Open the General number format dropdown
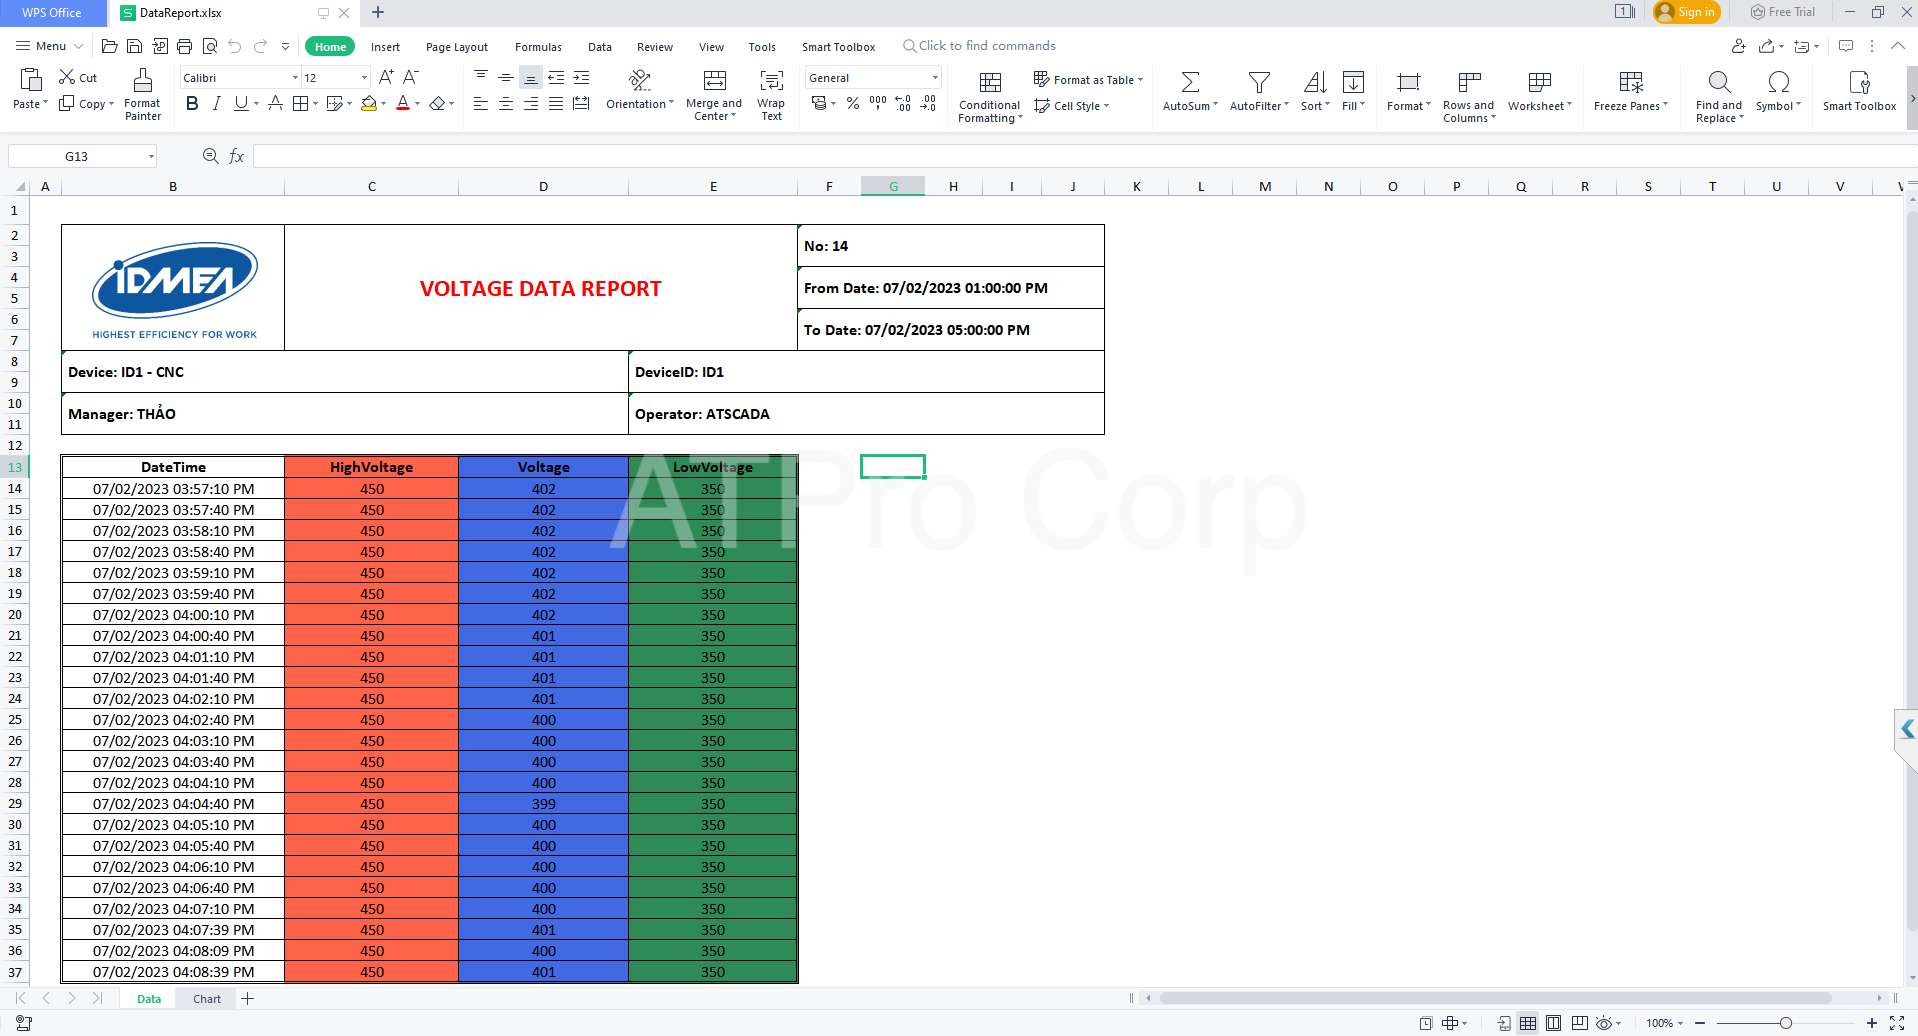 (x=935, y=78)
